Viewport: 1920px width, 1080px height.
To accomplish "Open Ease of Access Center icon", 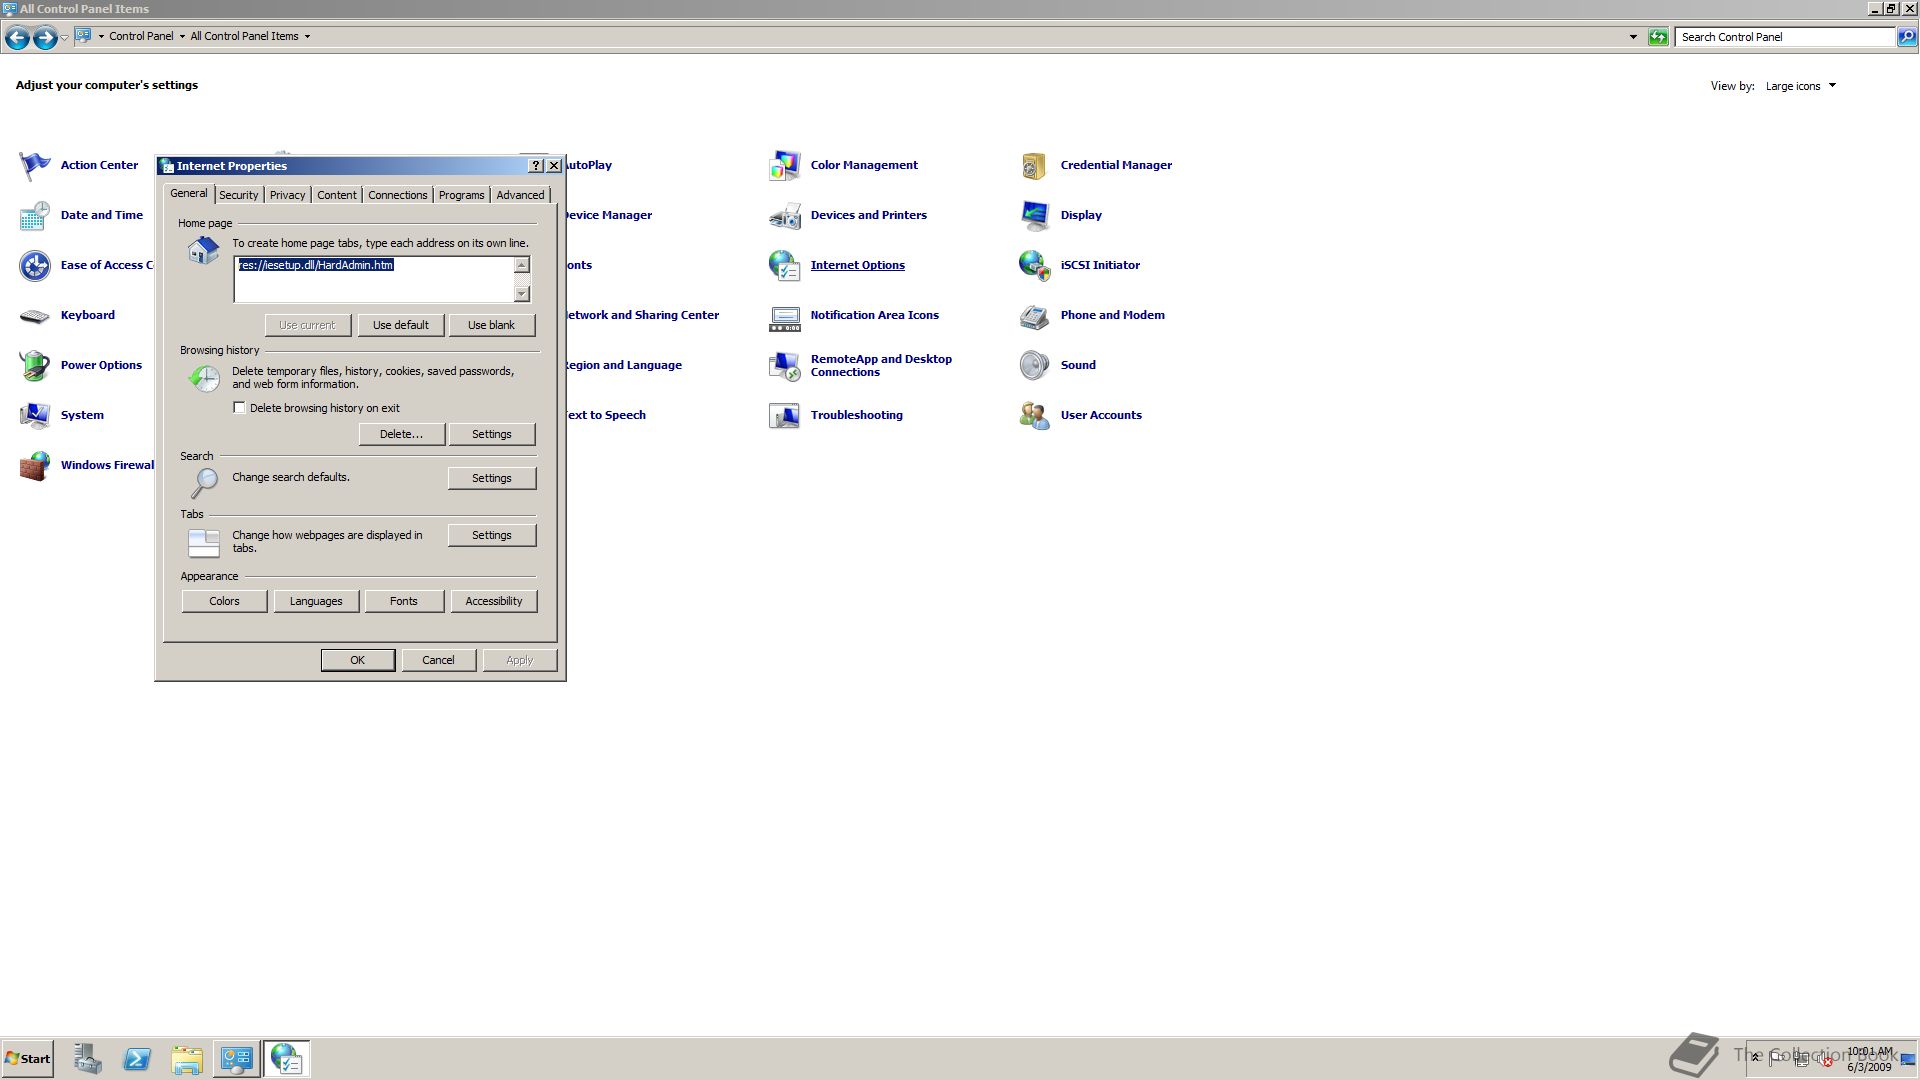I will [x=35, y=265].
